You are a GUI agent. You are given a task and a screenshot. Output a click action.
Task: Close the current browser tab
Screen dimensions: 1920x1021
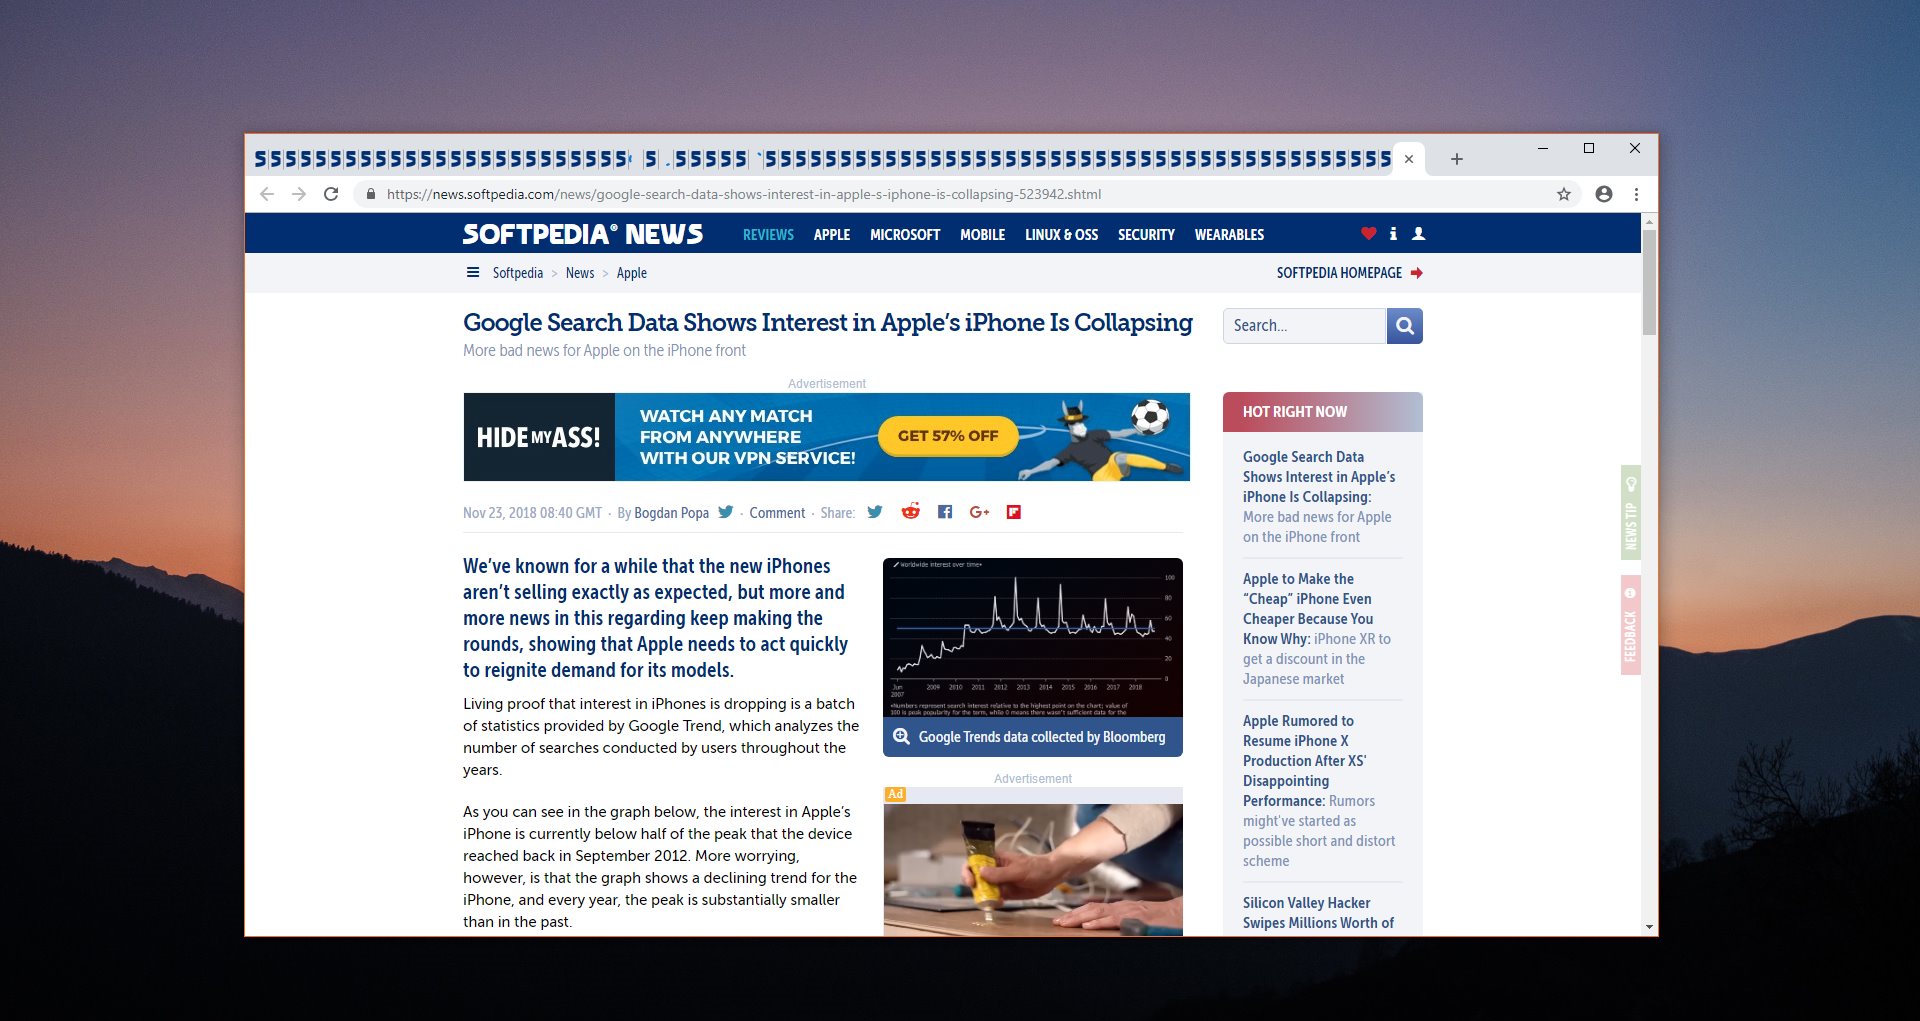pyautogui.click(x=1408, y=159)
